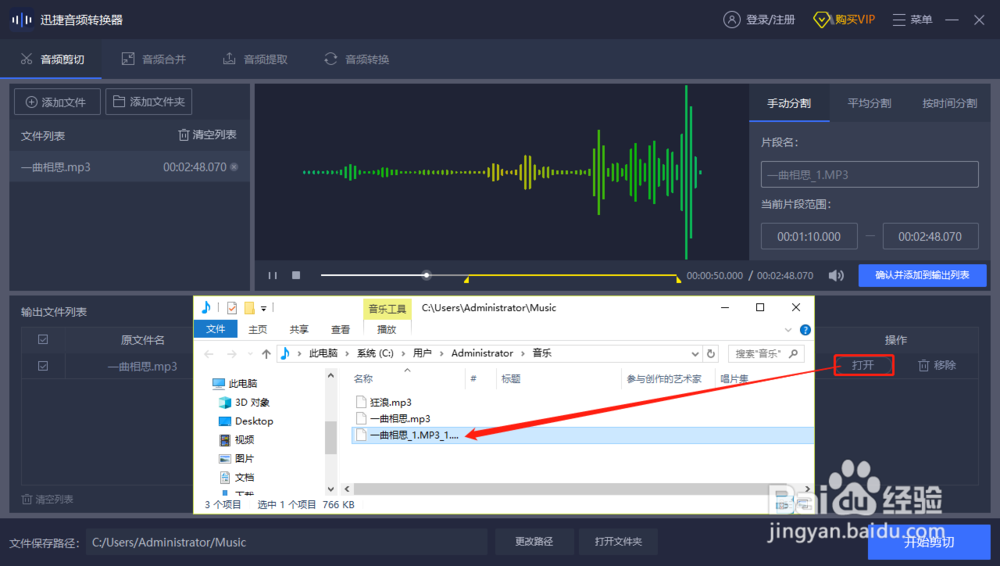This screenshot has width=1000, height=566.
Task: Click Administrator in the address breadcrumb
Action: pos(482,354)
